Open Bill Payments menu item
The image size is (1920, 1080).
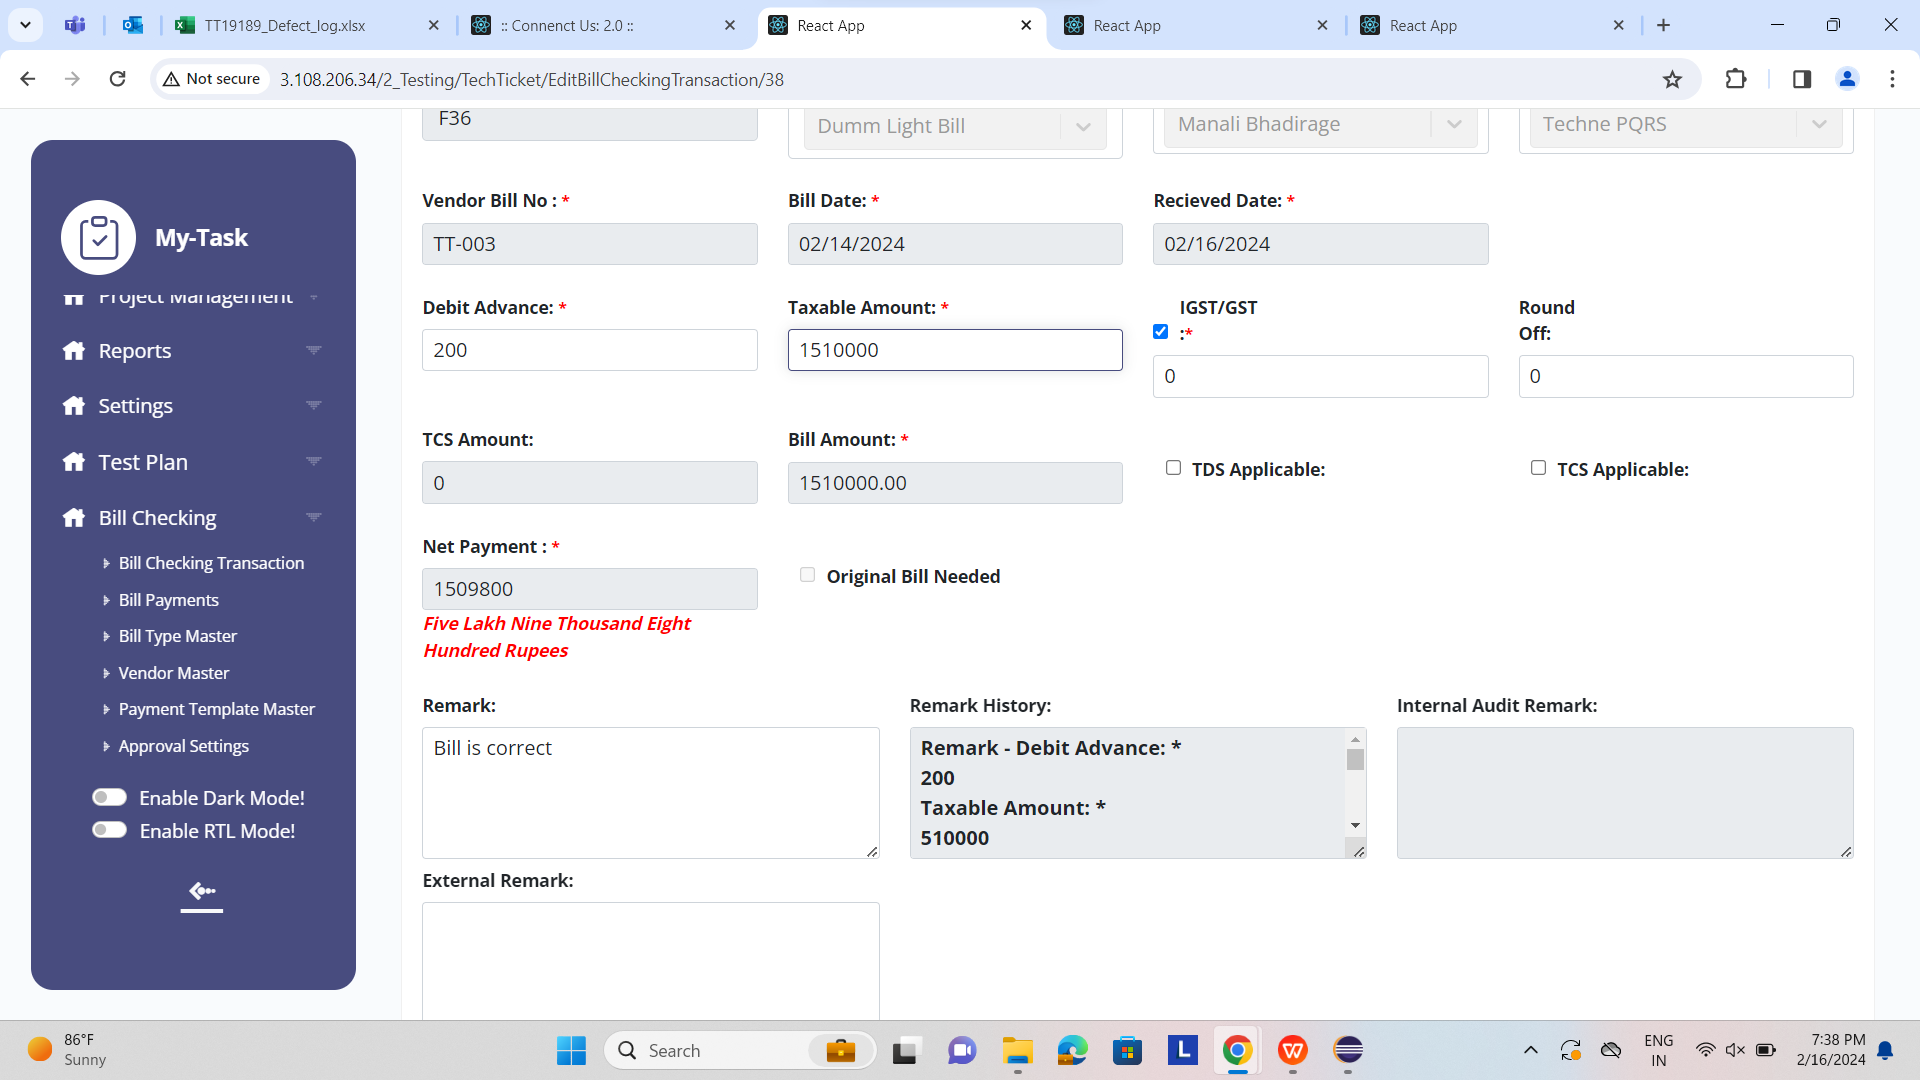(168, 600)
